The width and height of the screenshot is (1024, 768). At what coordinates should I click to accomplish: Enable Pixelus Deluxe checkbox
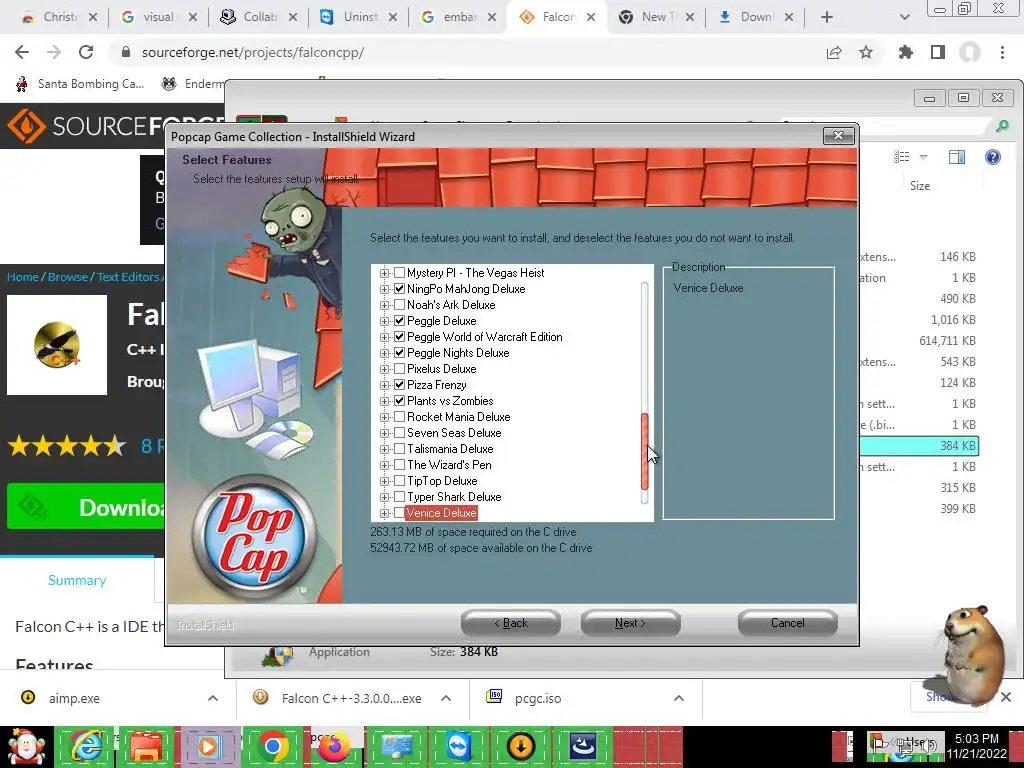coord(400,369)
